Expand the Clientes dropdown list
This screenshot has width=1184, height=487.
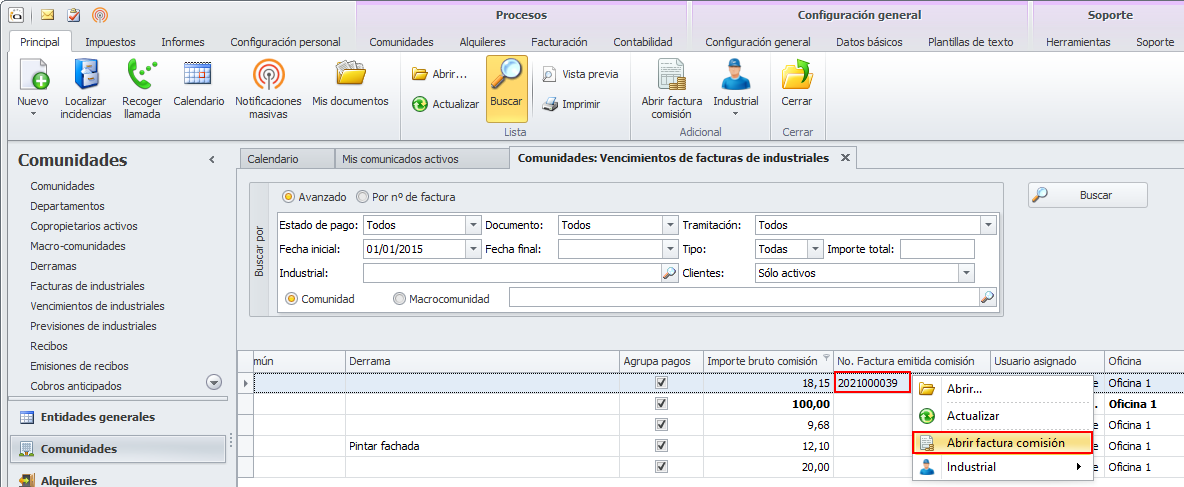[966, 273]
